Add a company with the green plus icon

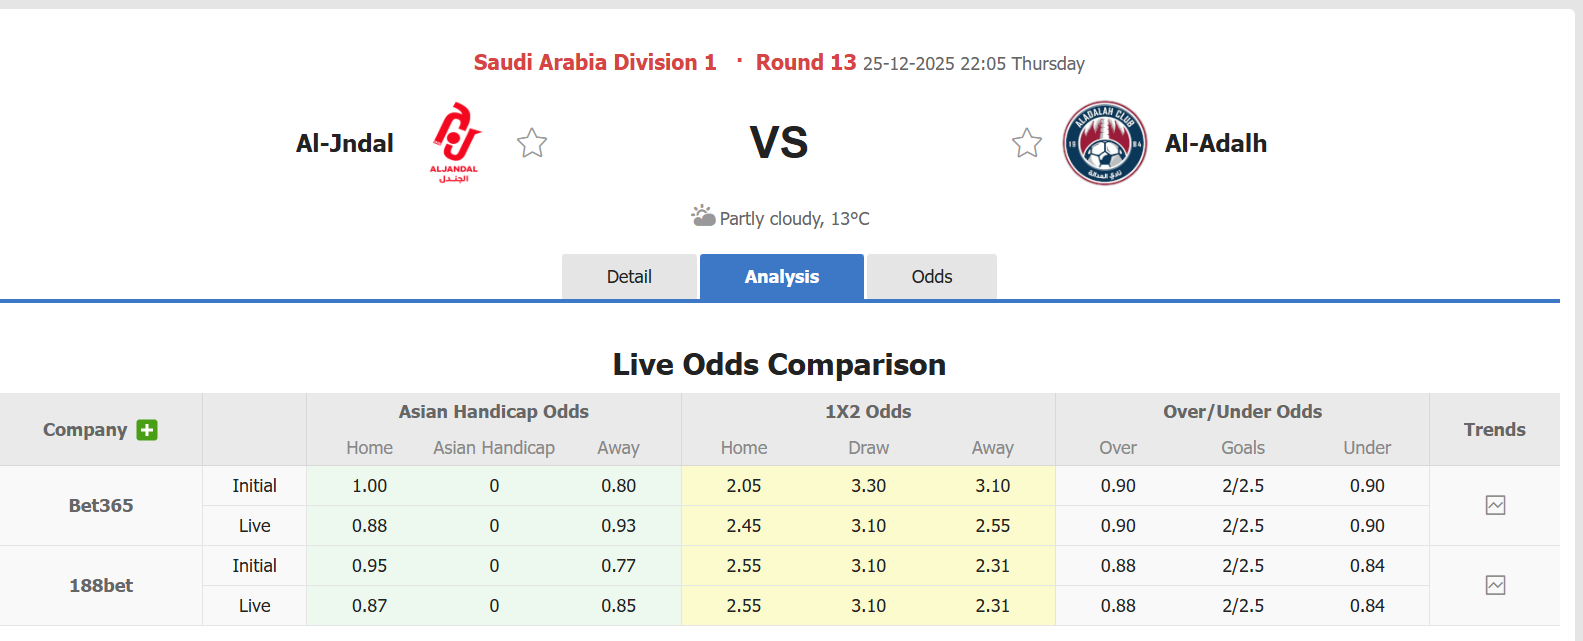pos(147,430)
